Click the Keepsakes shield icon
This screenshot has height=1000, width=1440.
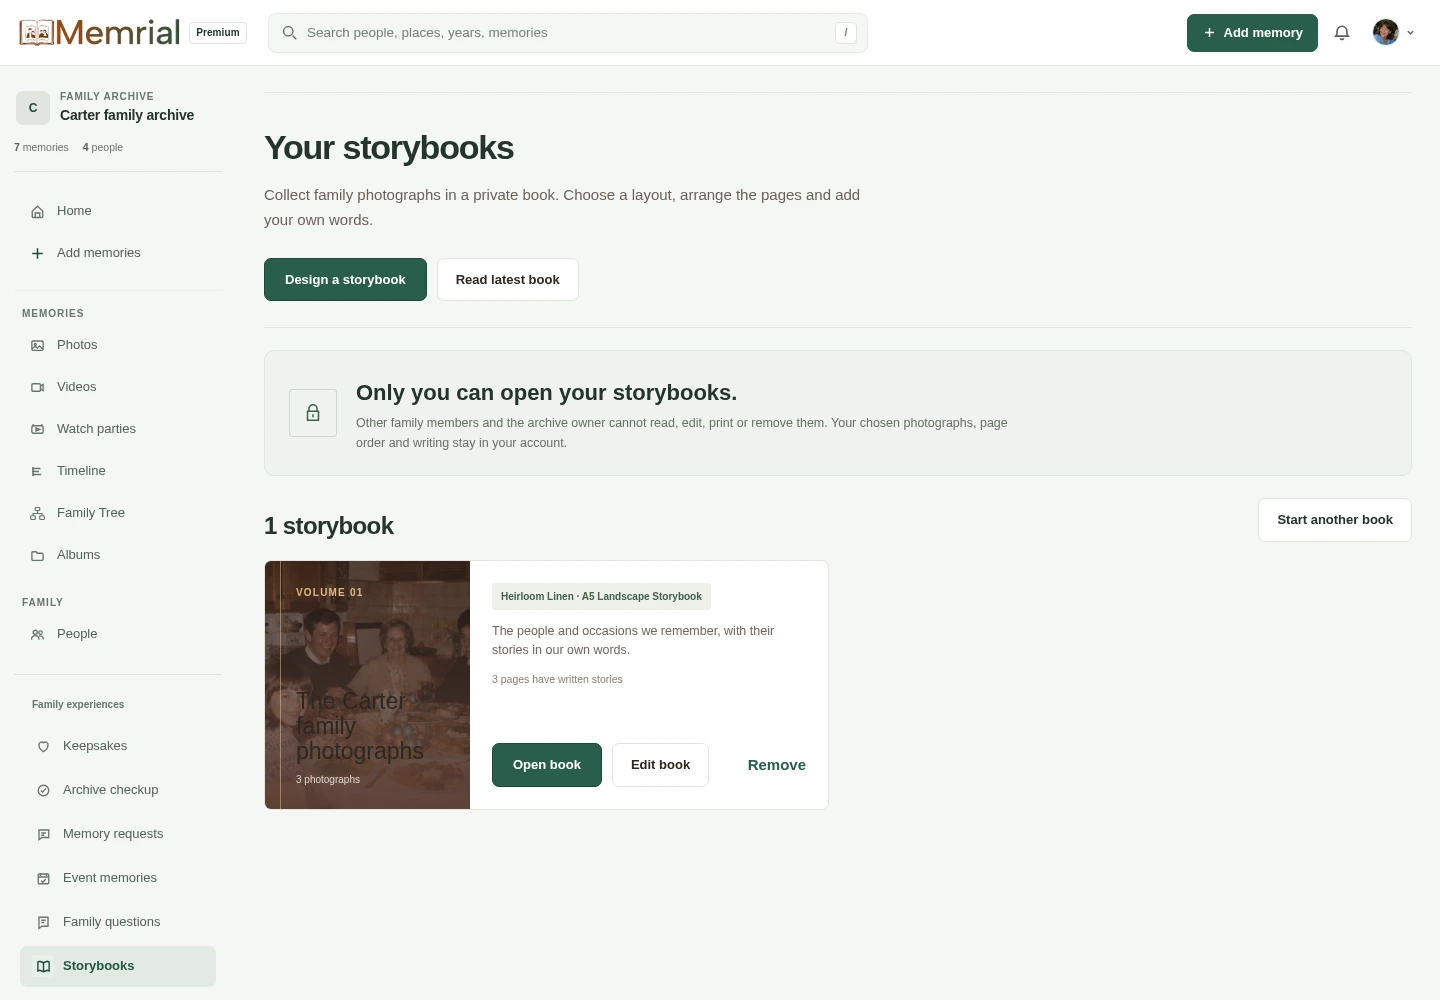pos(43,746)
